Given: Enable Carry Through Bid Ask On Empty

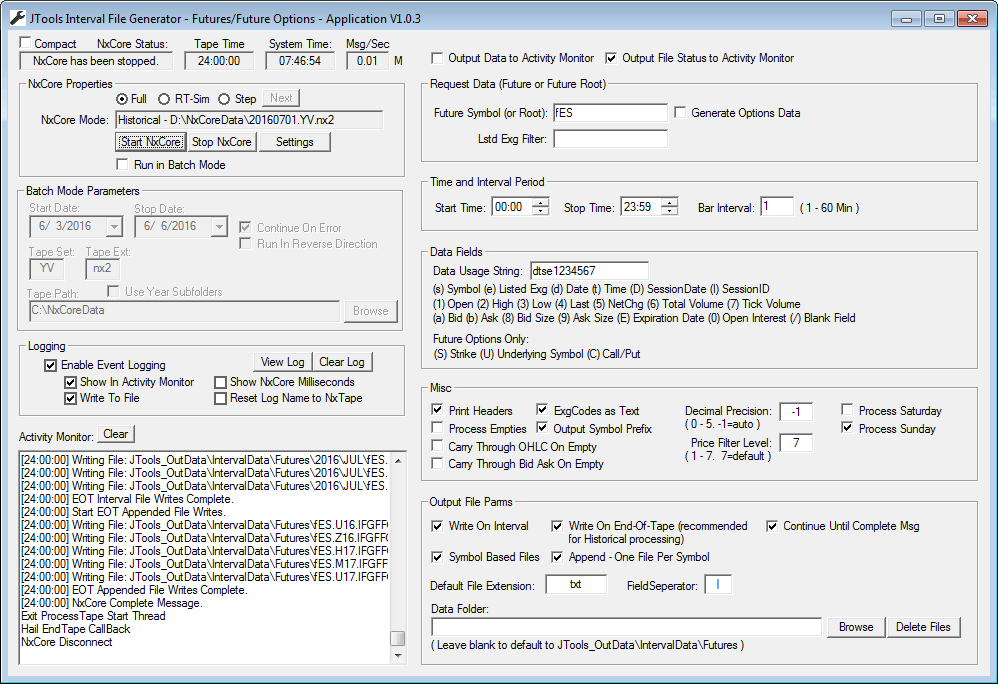Looking at the screenshot, I should (437, 463).
